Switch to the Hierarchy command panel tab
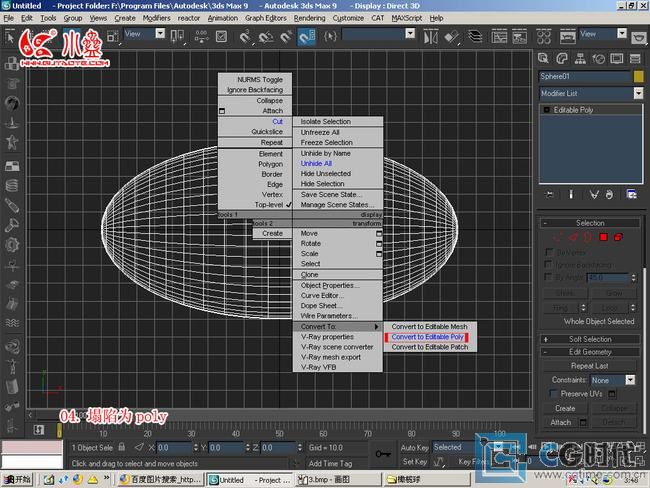Image resolution: width=650 pixels, height=488 pixels. point(580,59)
